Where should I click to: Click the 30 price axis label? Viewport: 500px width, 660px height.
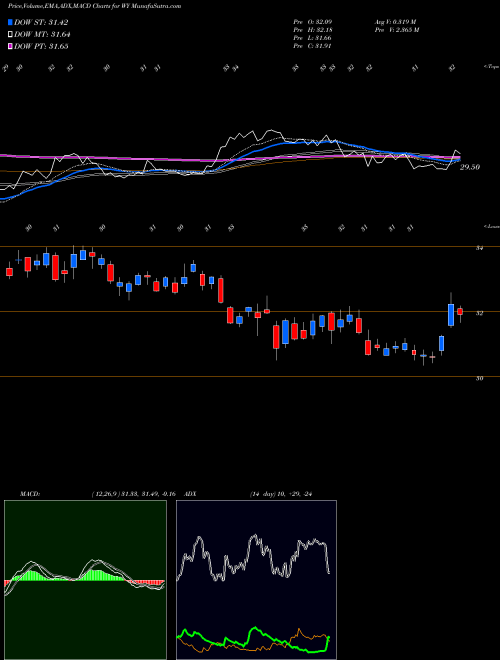pos(479,378)
